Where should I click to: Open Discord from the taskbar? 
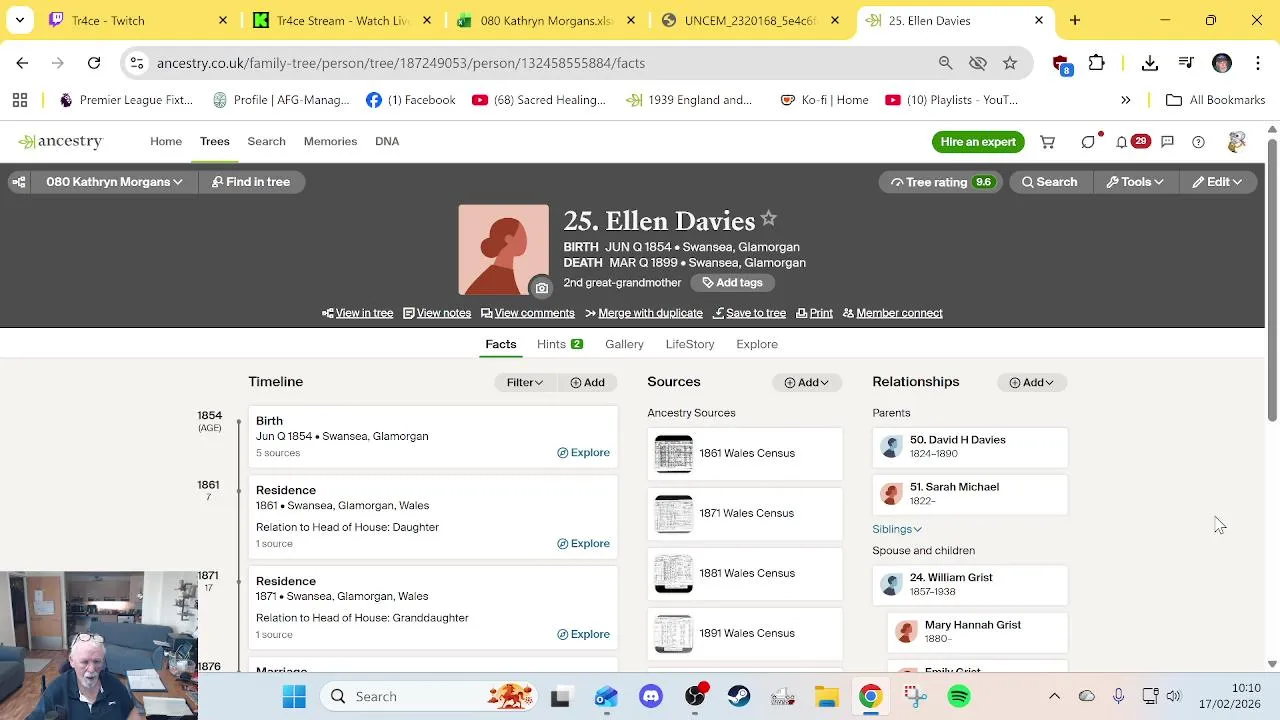click(651, 696)
